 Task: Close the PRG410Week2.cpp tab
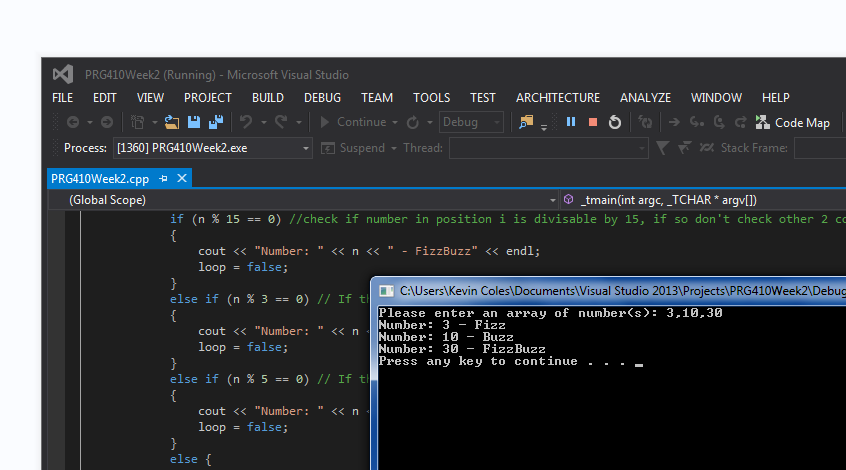coord(182,178)
